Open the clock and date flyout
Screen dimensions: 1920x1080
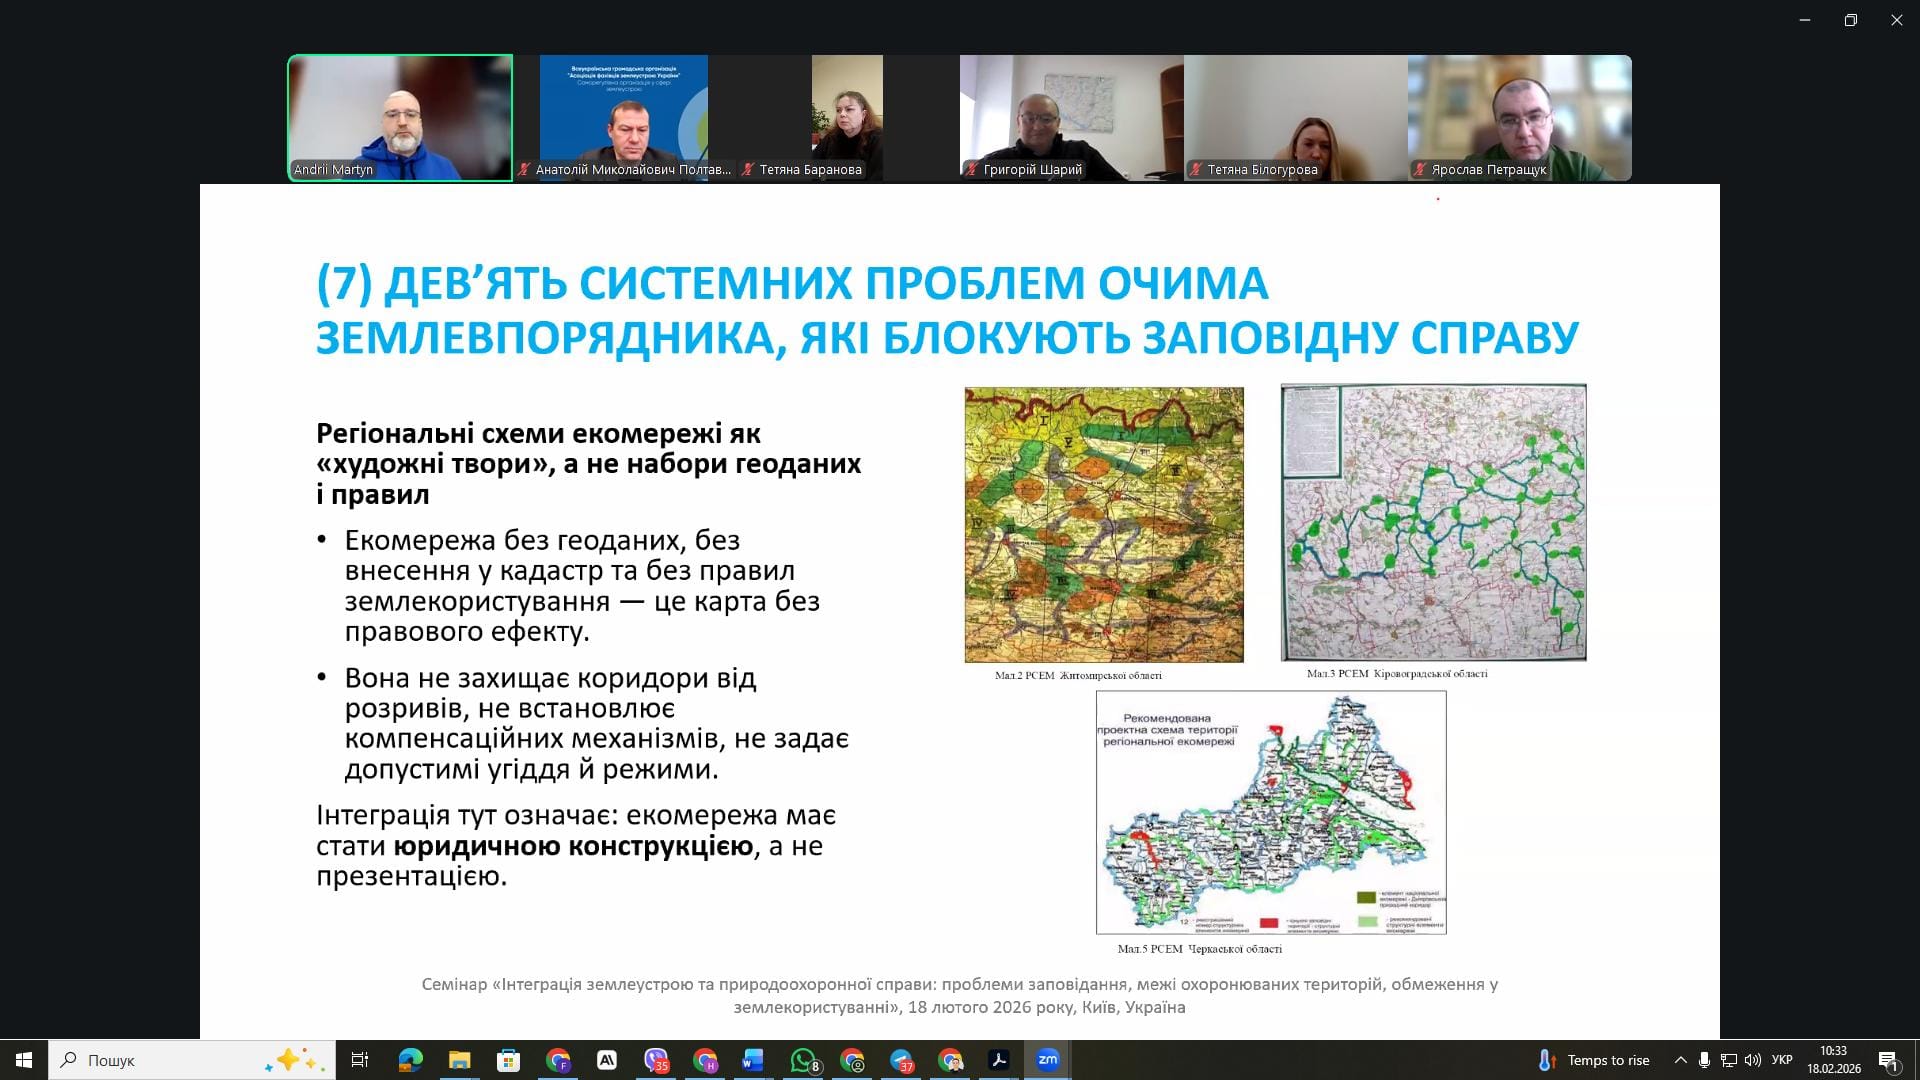(1833, 1060)
